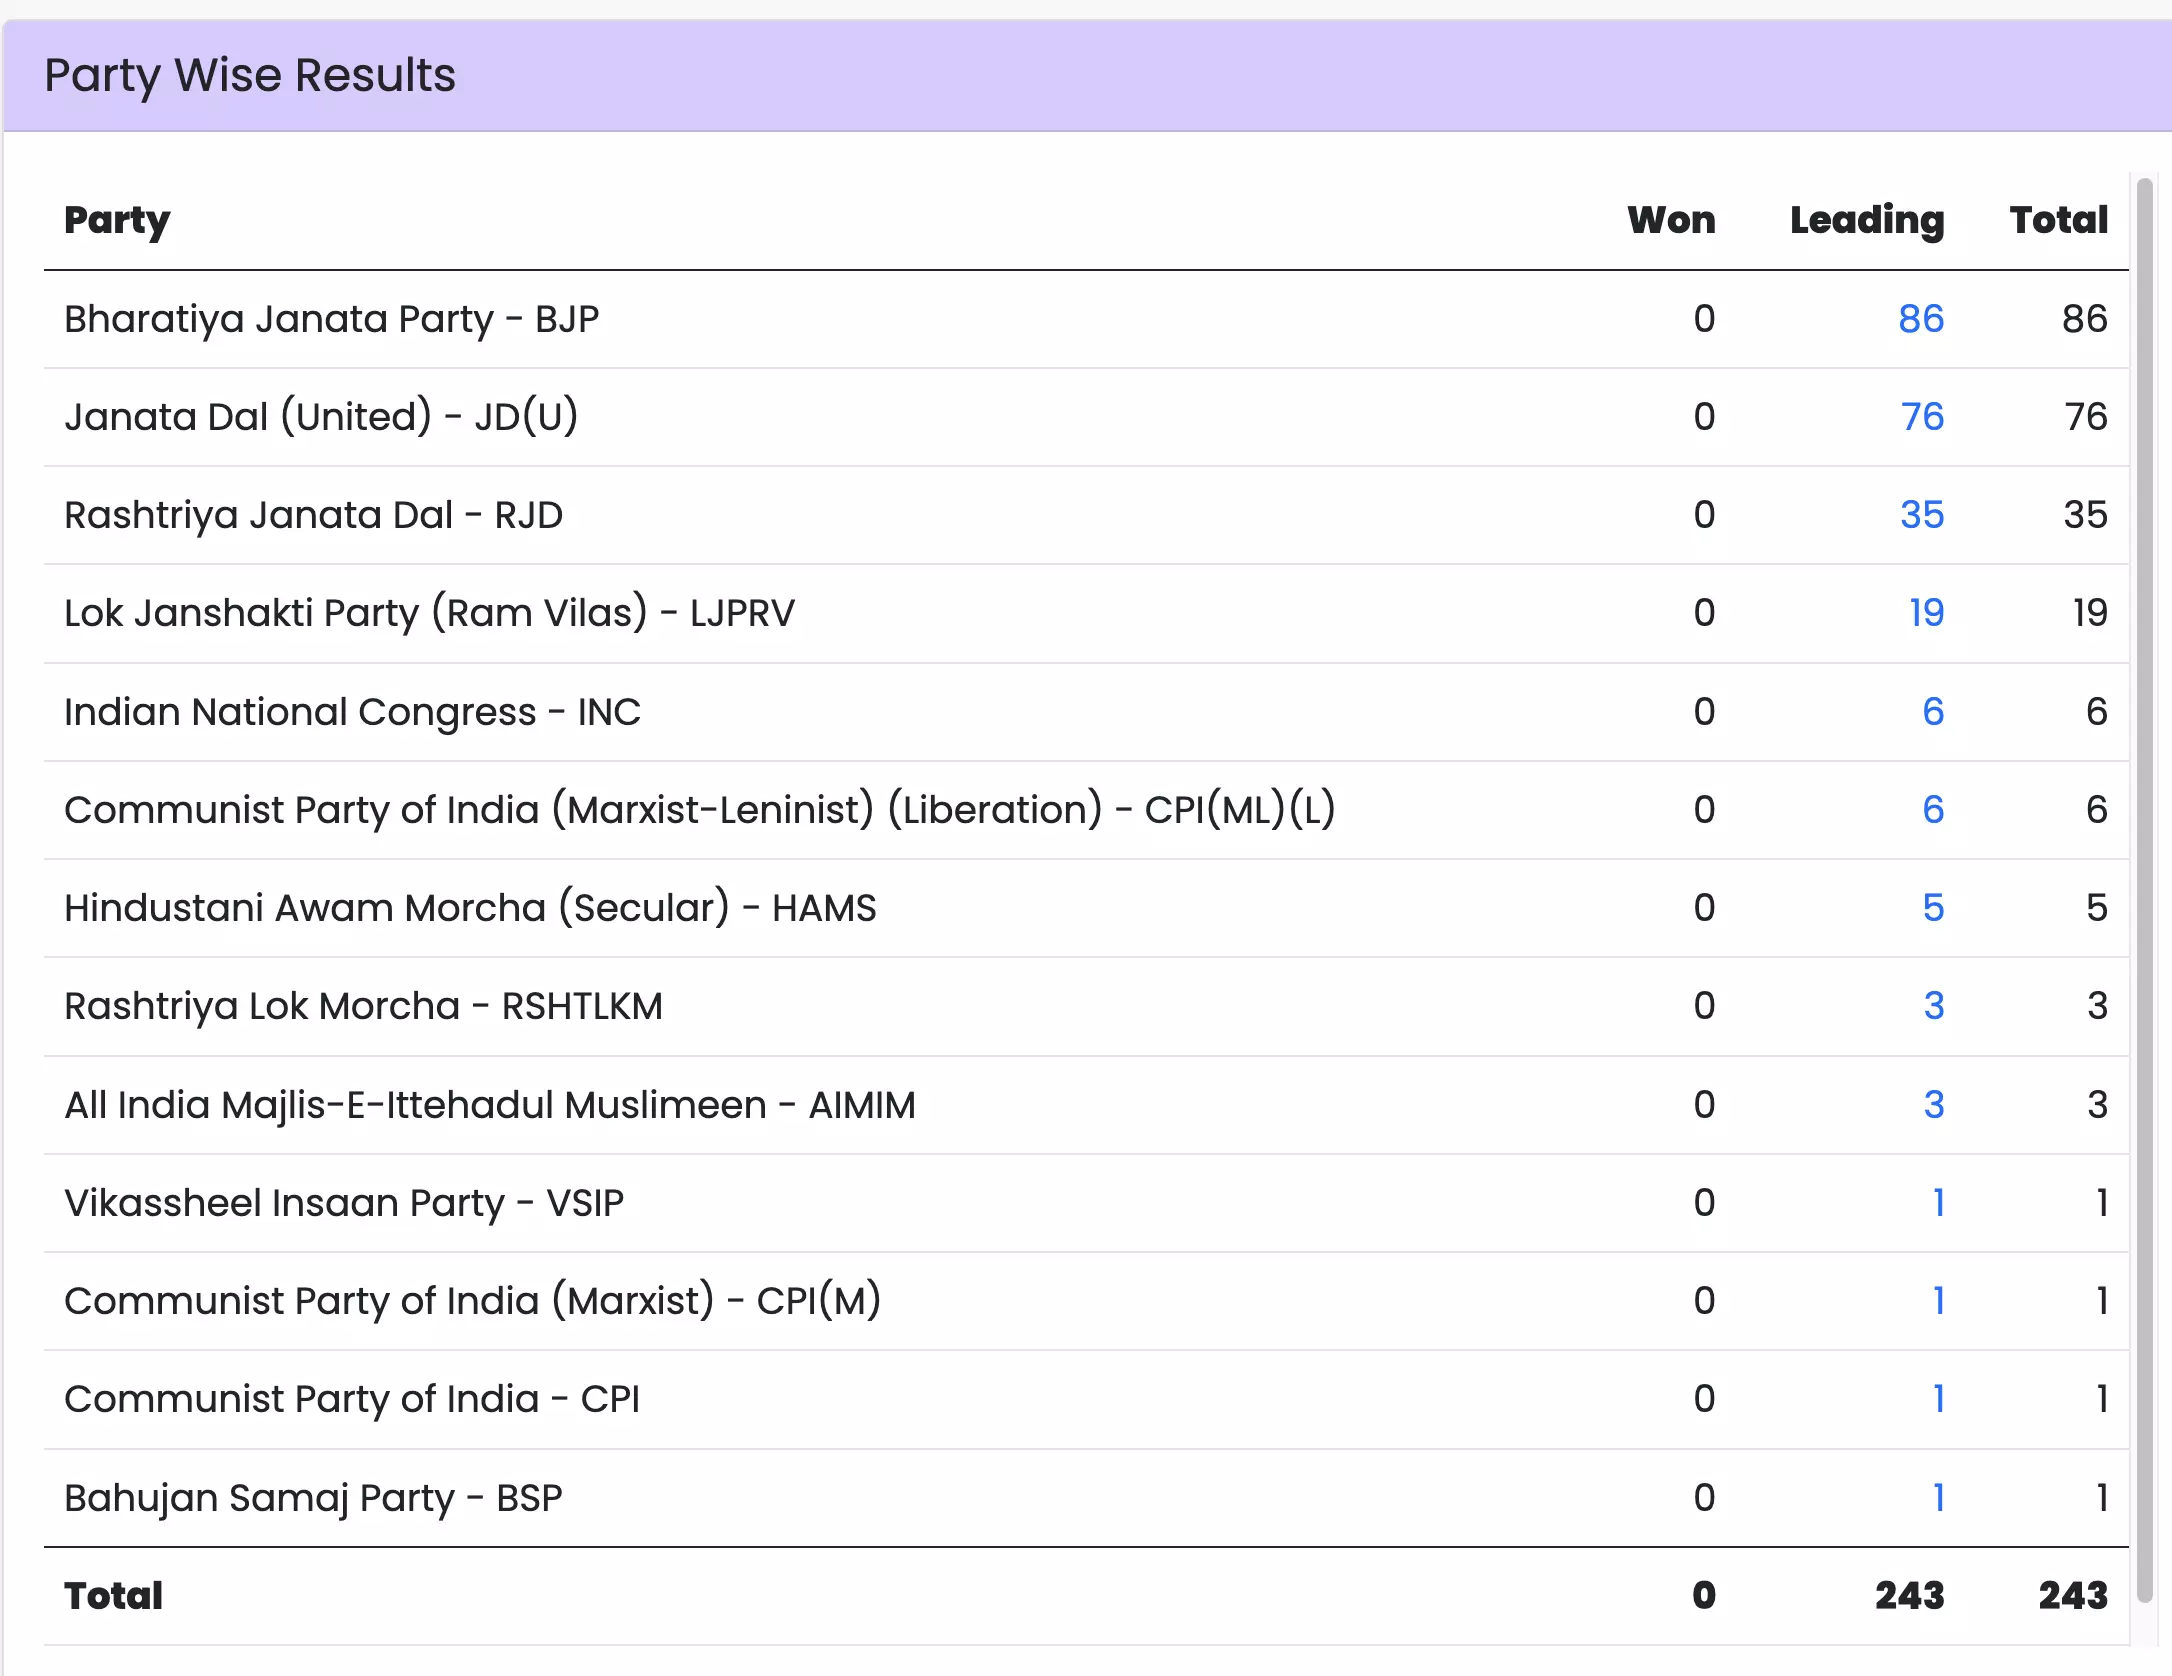The height and width of the screenshot is (1676, 2172).
Task: Open CPI(ML)(L) leading count 6 link
Action: pos(1932,810)
